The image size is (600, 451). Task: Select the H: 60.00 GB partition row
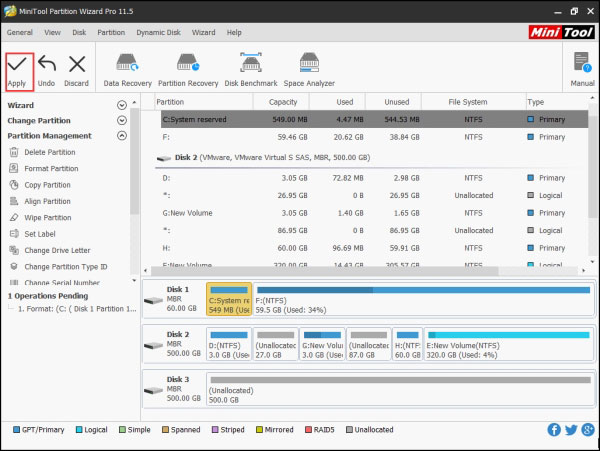tap(374, 248)
